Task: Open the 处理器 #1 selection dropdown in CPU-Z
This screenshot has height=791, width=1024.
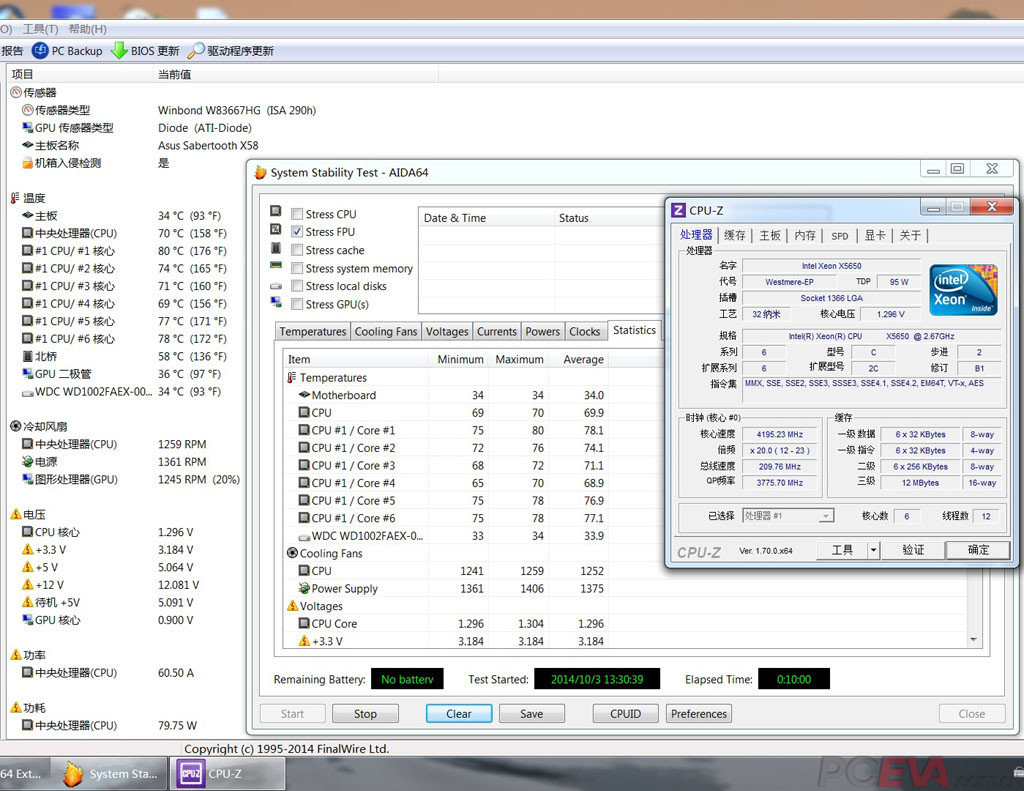Action: coord(826,516)
